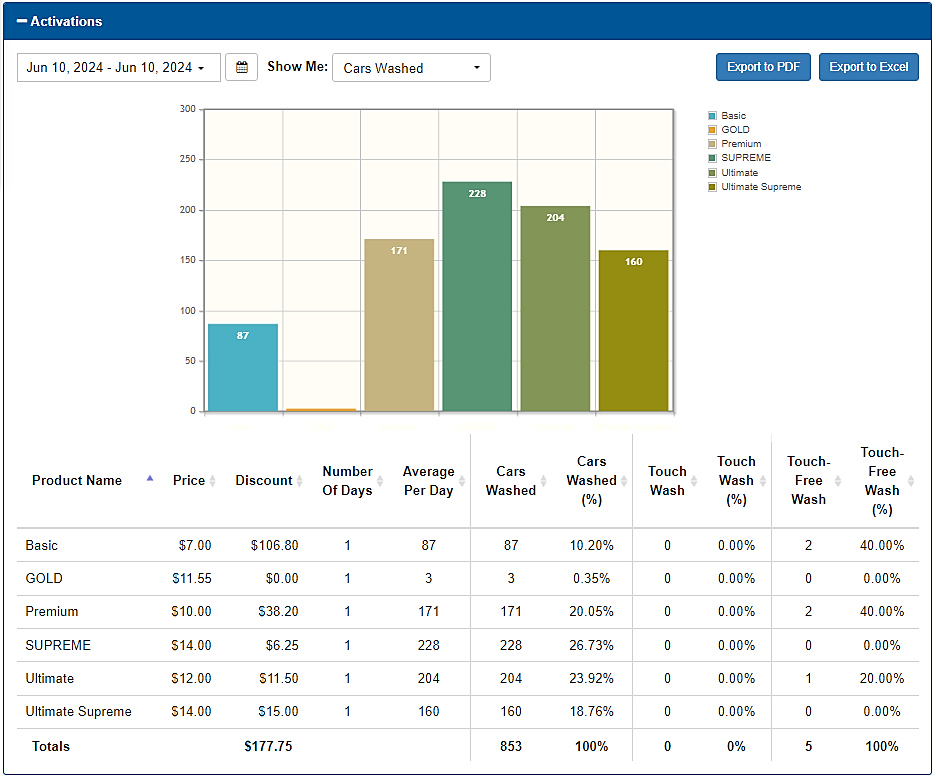This screenshot has height=780, width=936.
Task: Sort by Cars Washed column arrows
Action: (x=543, y=481)
